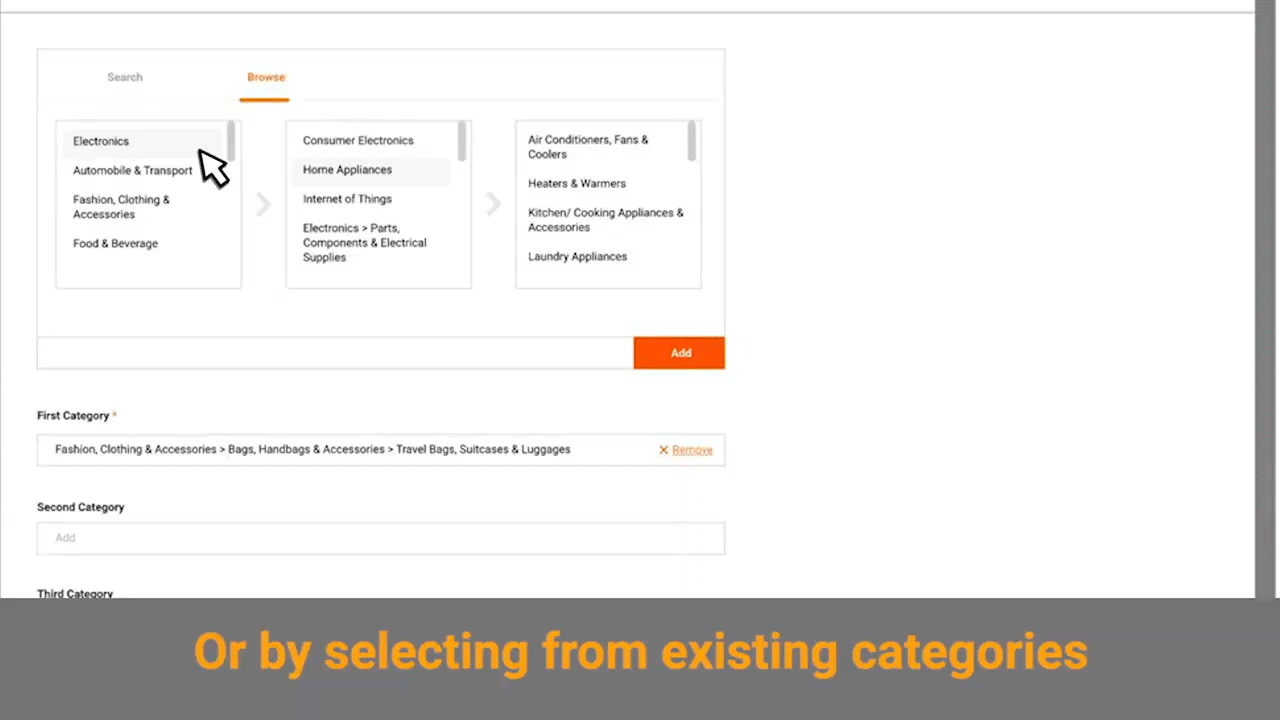Click the Add field under Second Category
This screenshot has height=720, width=1280.
380,537
